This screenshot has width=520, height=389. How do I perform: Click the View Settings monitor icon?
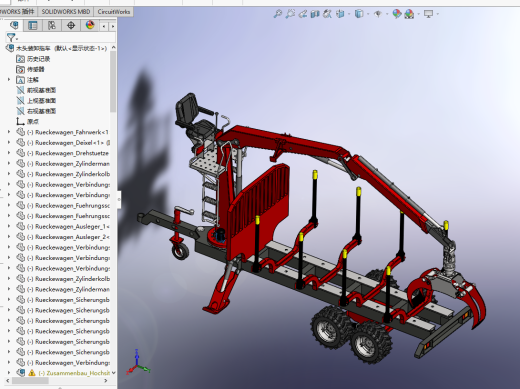pyautogui.click(x=428, y=14)
